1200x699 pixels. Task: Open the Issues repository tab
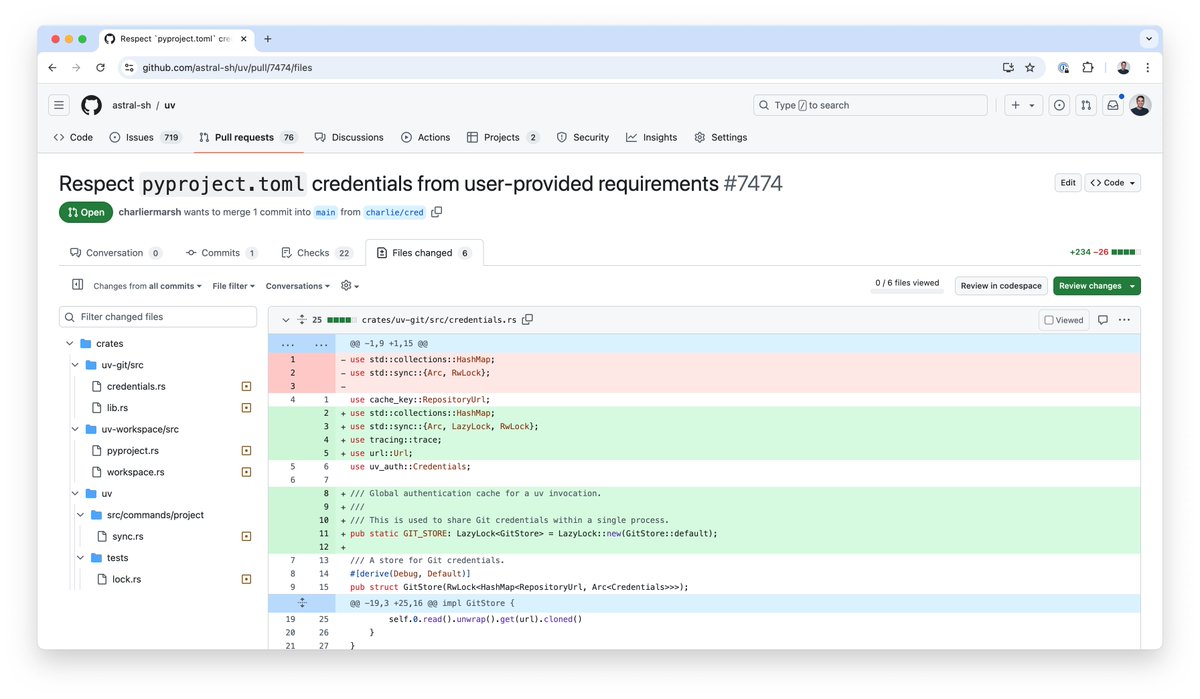point(145,137)
